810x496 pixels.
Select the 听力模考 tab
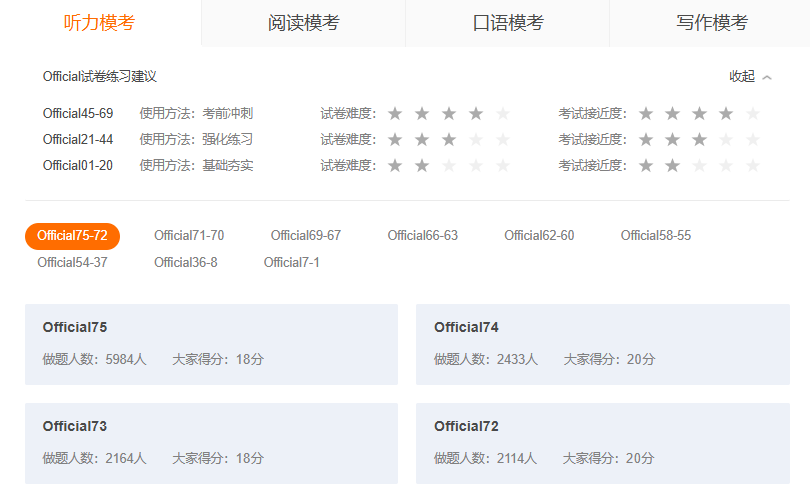point(99,23)
